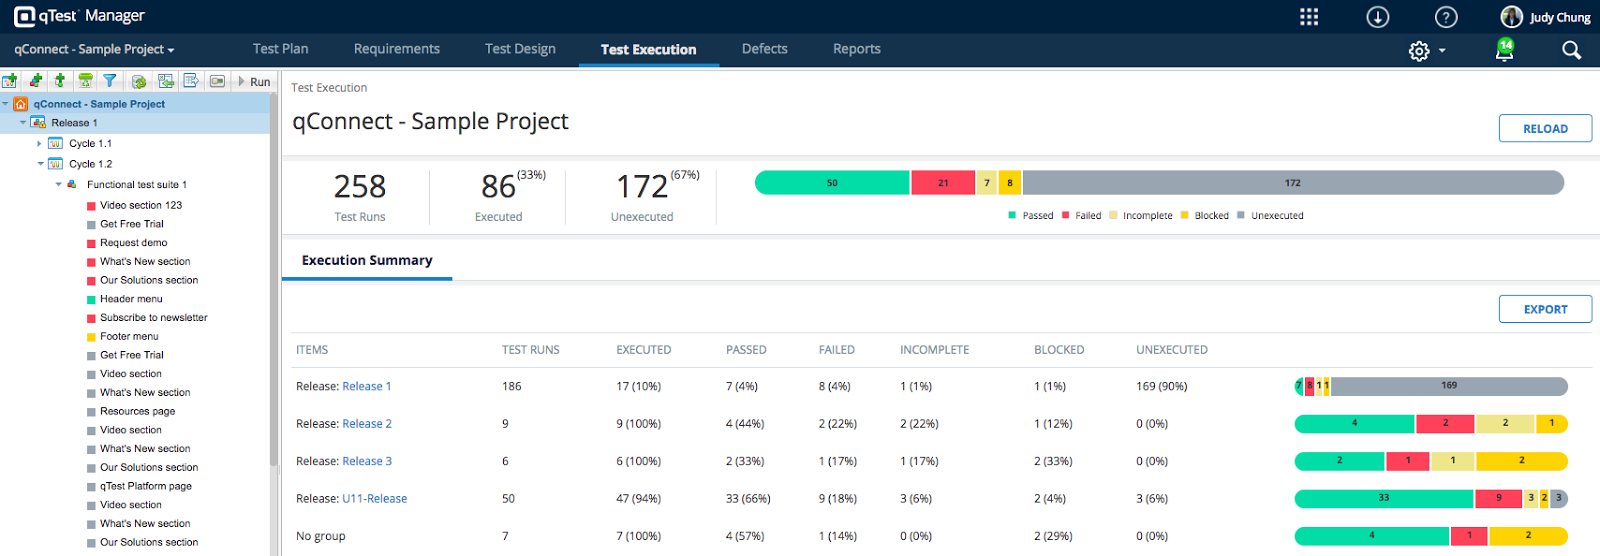Click the import from Excel toolbar icon
Viewport: 1600px width, 556px height.
(166, 81)
